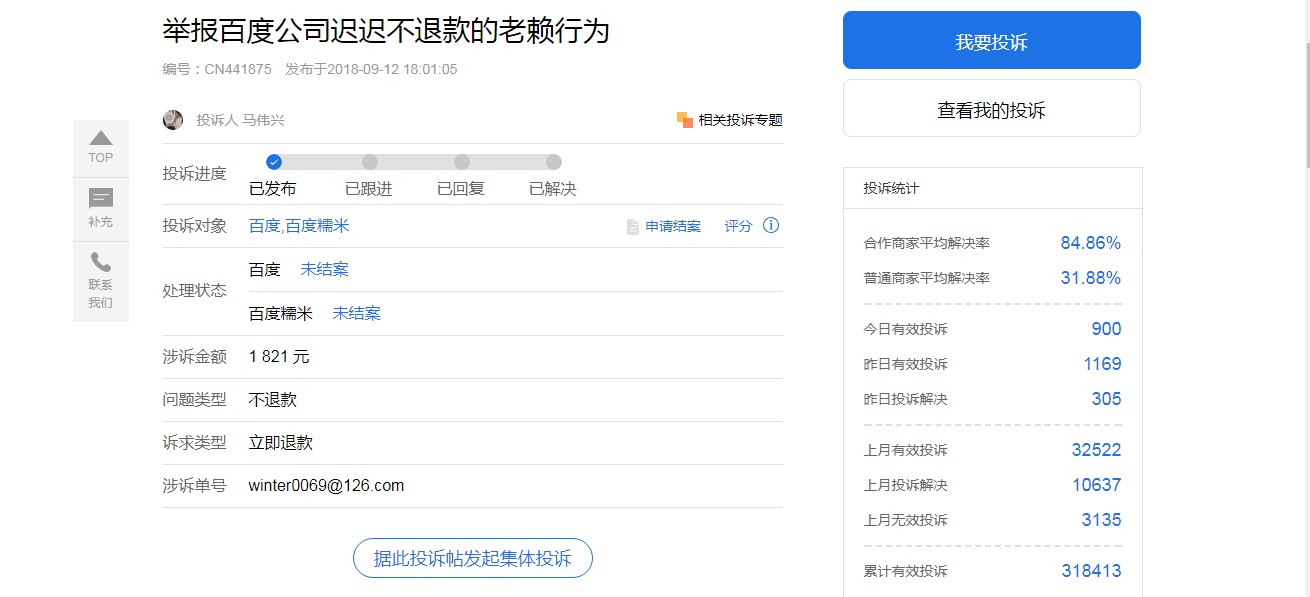
Task: Click last month's invalid complaints 3135
Action: point(1101,520)
